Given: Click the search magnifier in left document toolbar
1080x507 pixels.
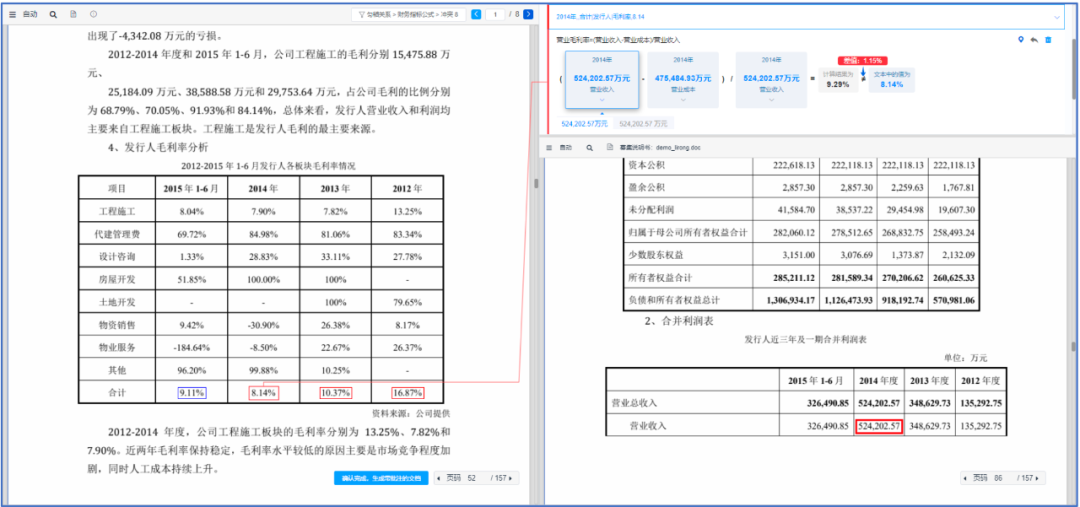Looking at the screenshot, I should [53, 14].
